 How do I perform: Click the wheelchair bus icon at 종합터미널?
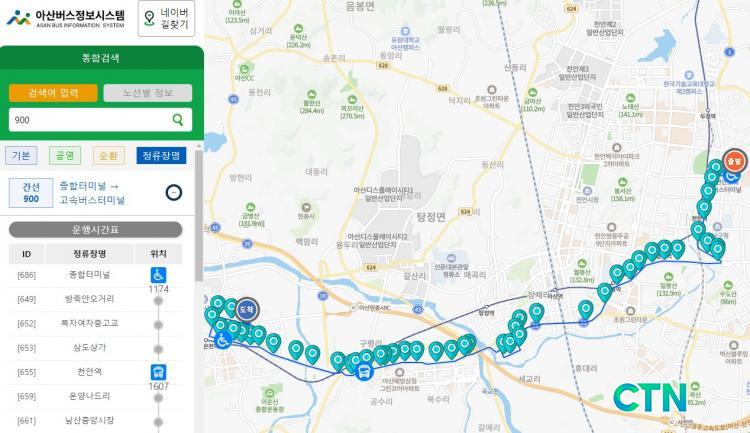pos(158,275)
